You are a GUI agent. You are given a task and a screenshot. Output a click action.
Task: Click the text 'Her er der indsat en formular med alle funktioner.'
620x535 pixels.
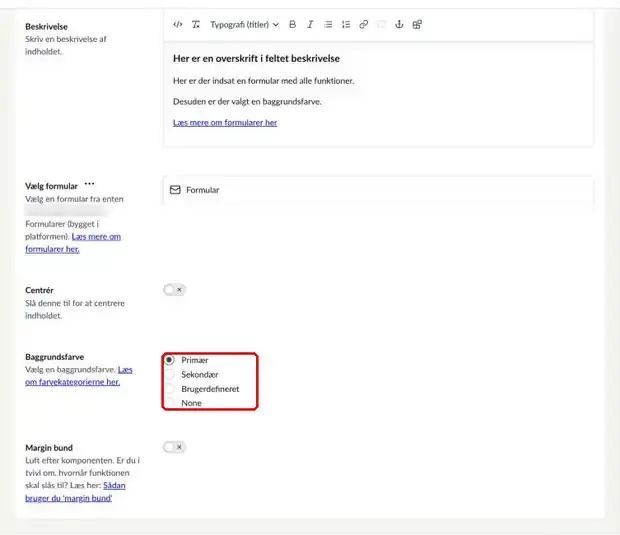point(263,81)
